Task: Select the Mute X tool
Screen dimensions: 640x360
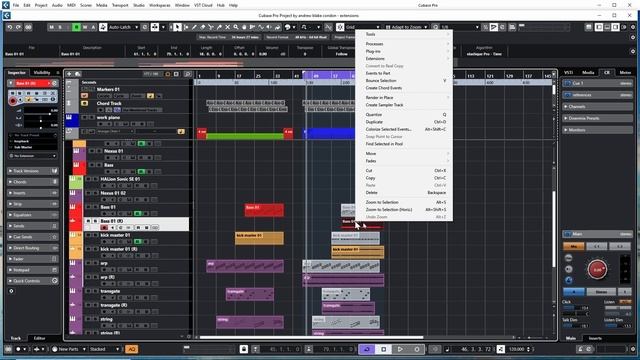Action: [x=228, y=27]
